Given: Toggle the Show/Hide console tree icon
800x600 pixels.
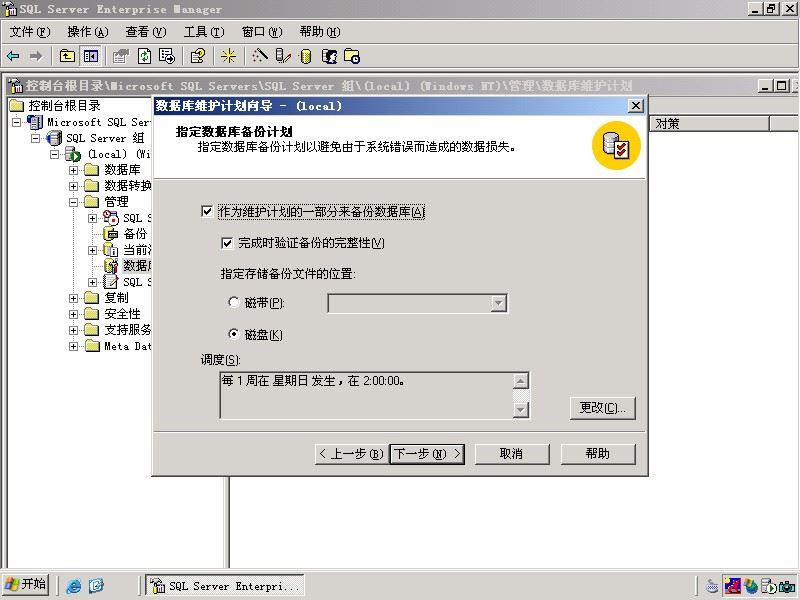Looking at the screenshot, I should pyautogui.click(x=91, y=56).
